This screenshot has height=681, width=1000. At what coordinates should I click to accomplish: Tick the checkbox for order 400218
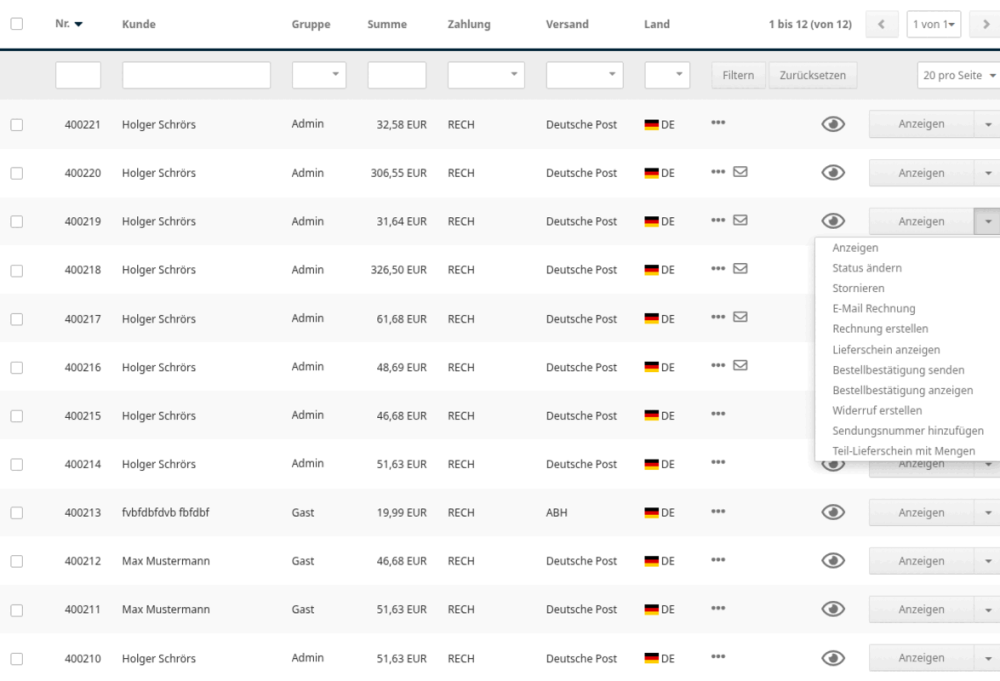click(17, 270)
